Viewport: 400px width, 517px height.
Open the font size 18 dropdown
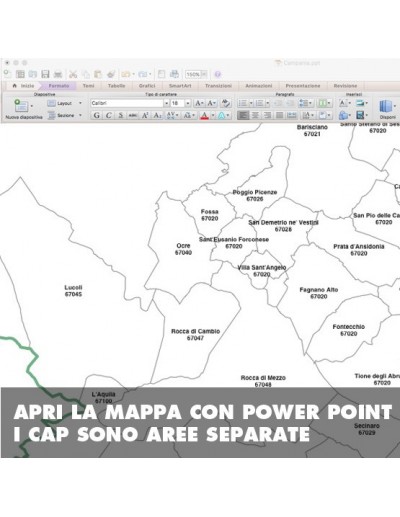pos(188,103)
